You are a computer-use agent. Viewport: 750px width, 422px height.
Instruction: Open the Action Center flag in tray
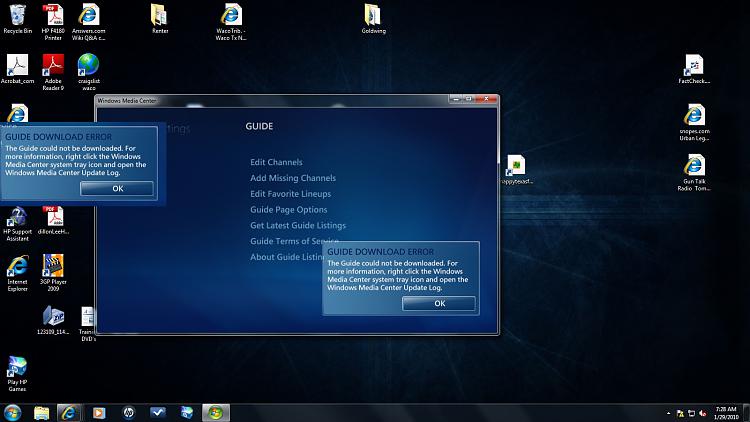pos(680,413)
